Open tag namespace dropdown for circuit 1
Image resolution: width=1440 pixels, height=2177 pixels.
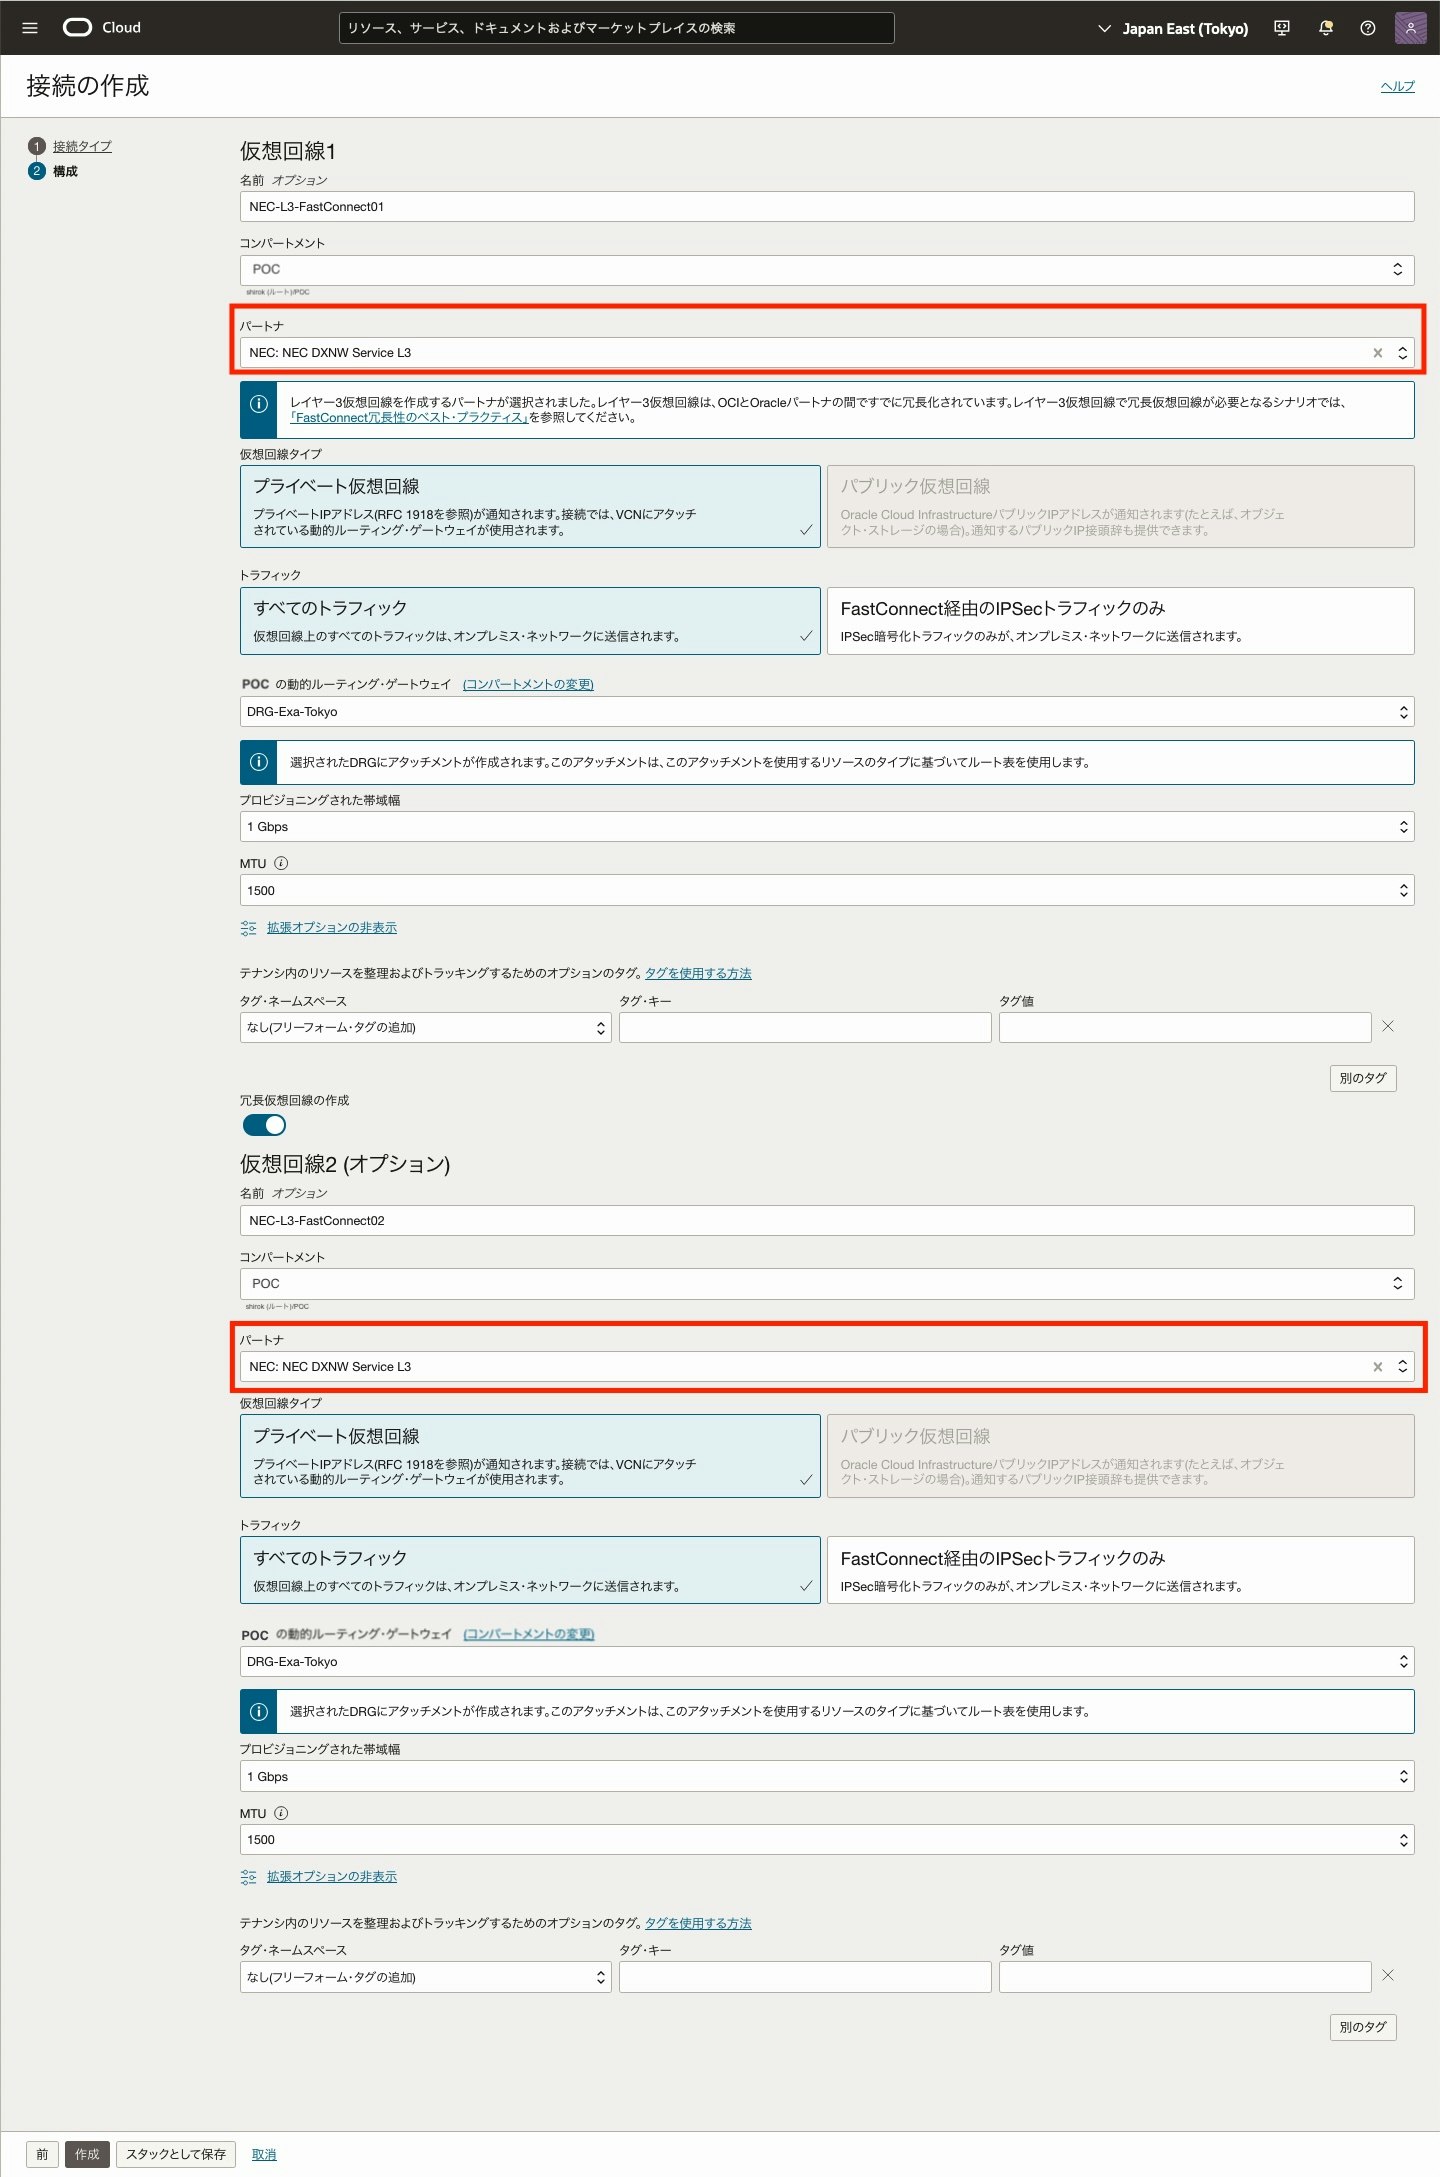click(x=426, y=1028)
